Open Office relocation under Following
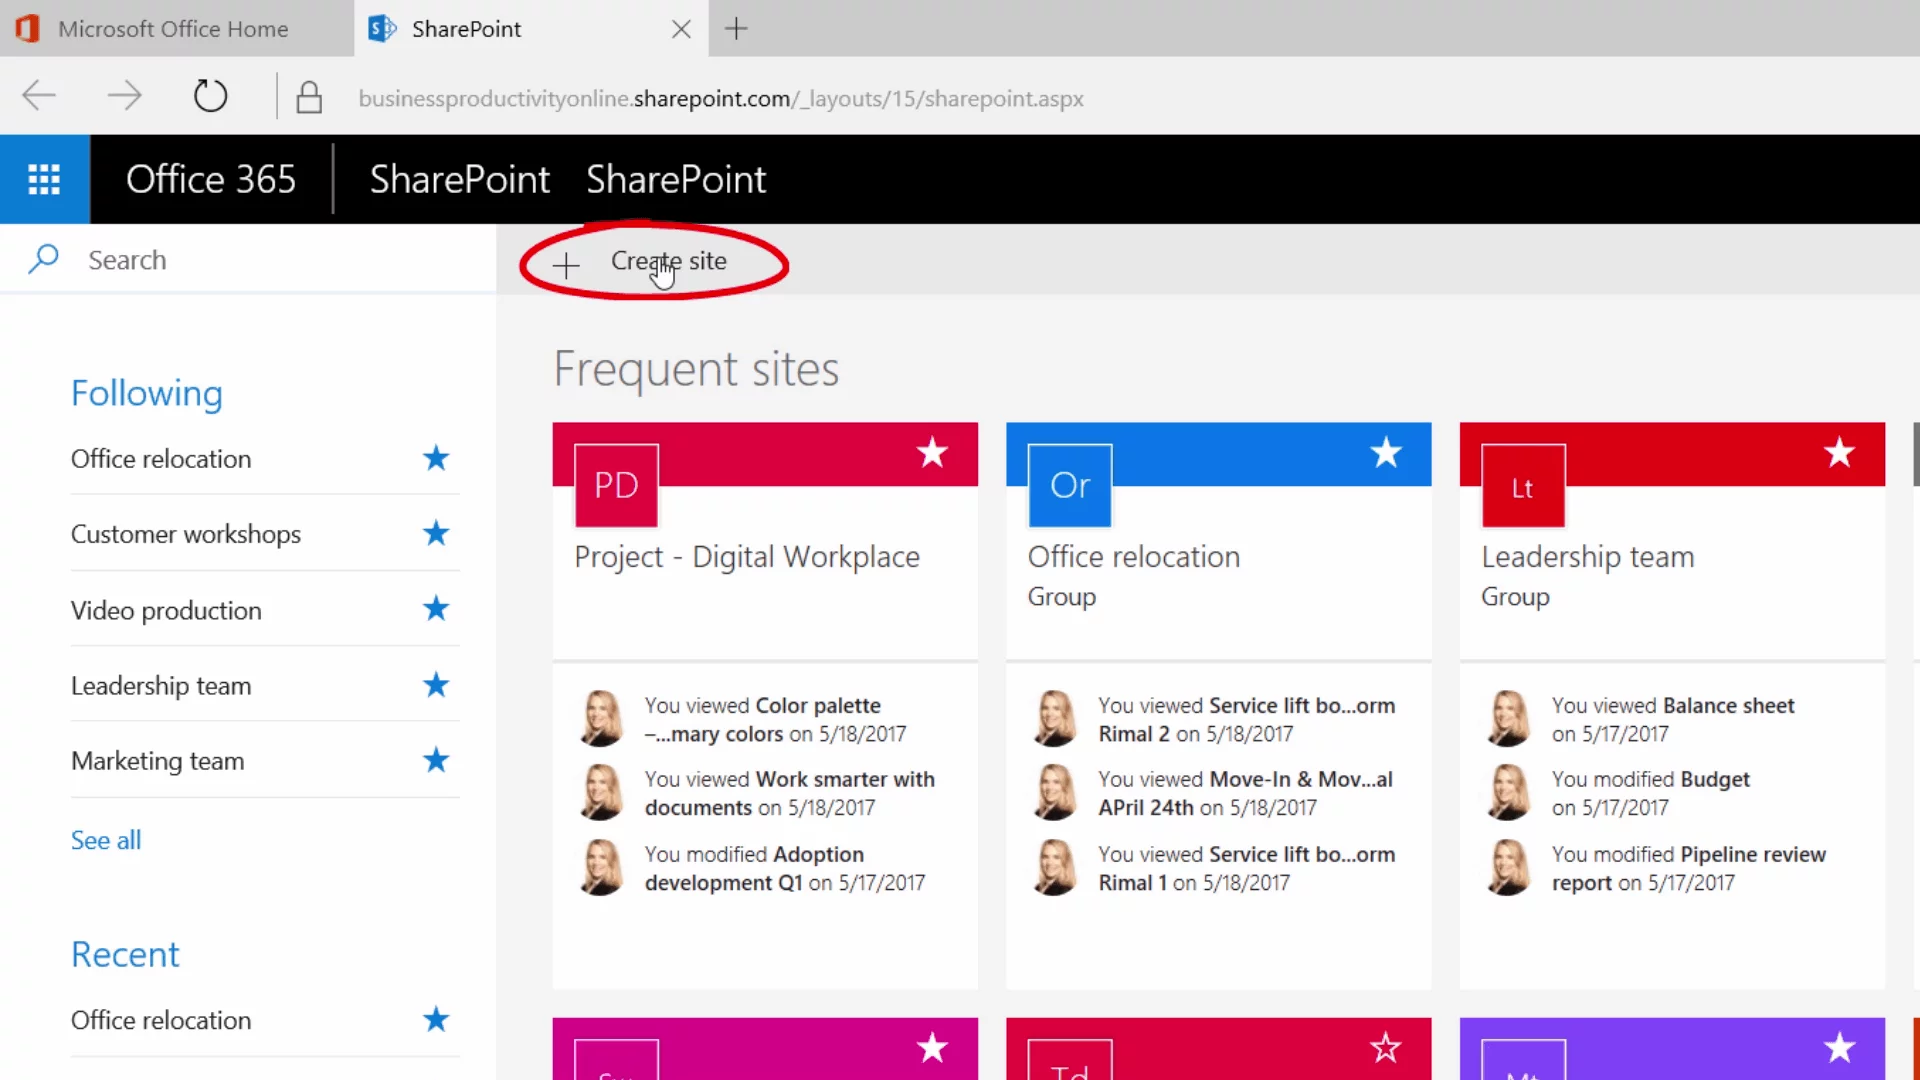Image resolution: width=1920 pixels, height=1080 pixels. [x=161, y=459]
